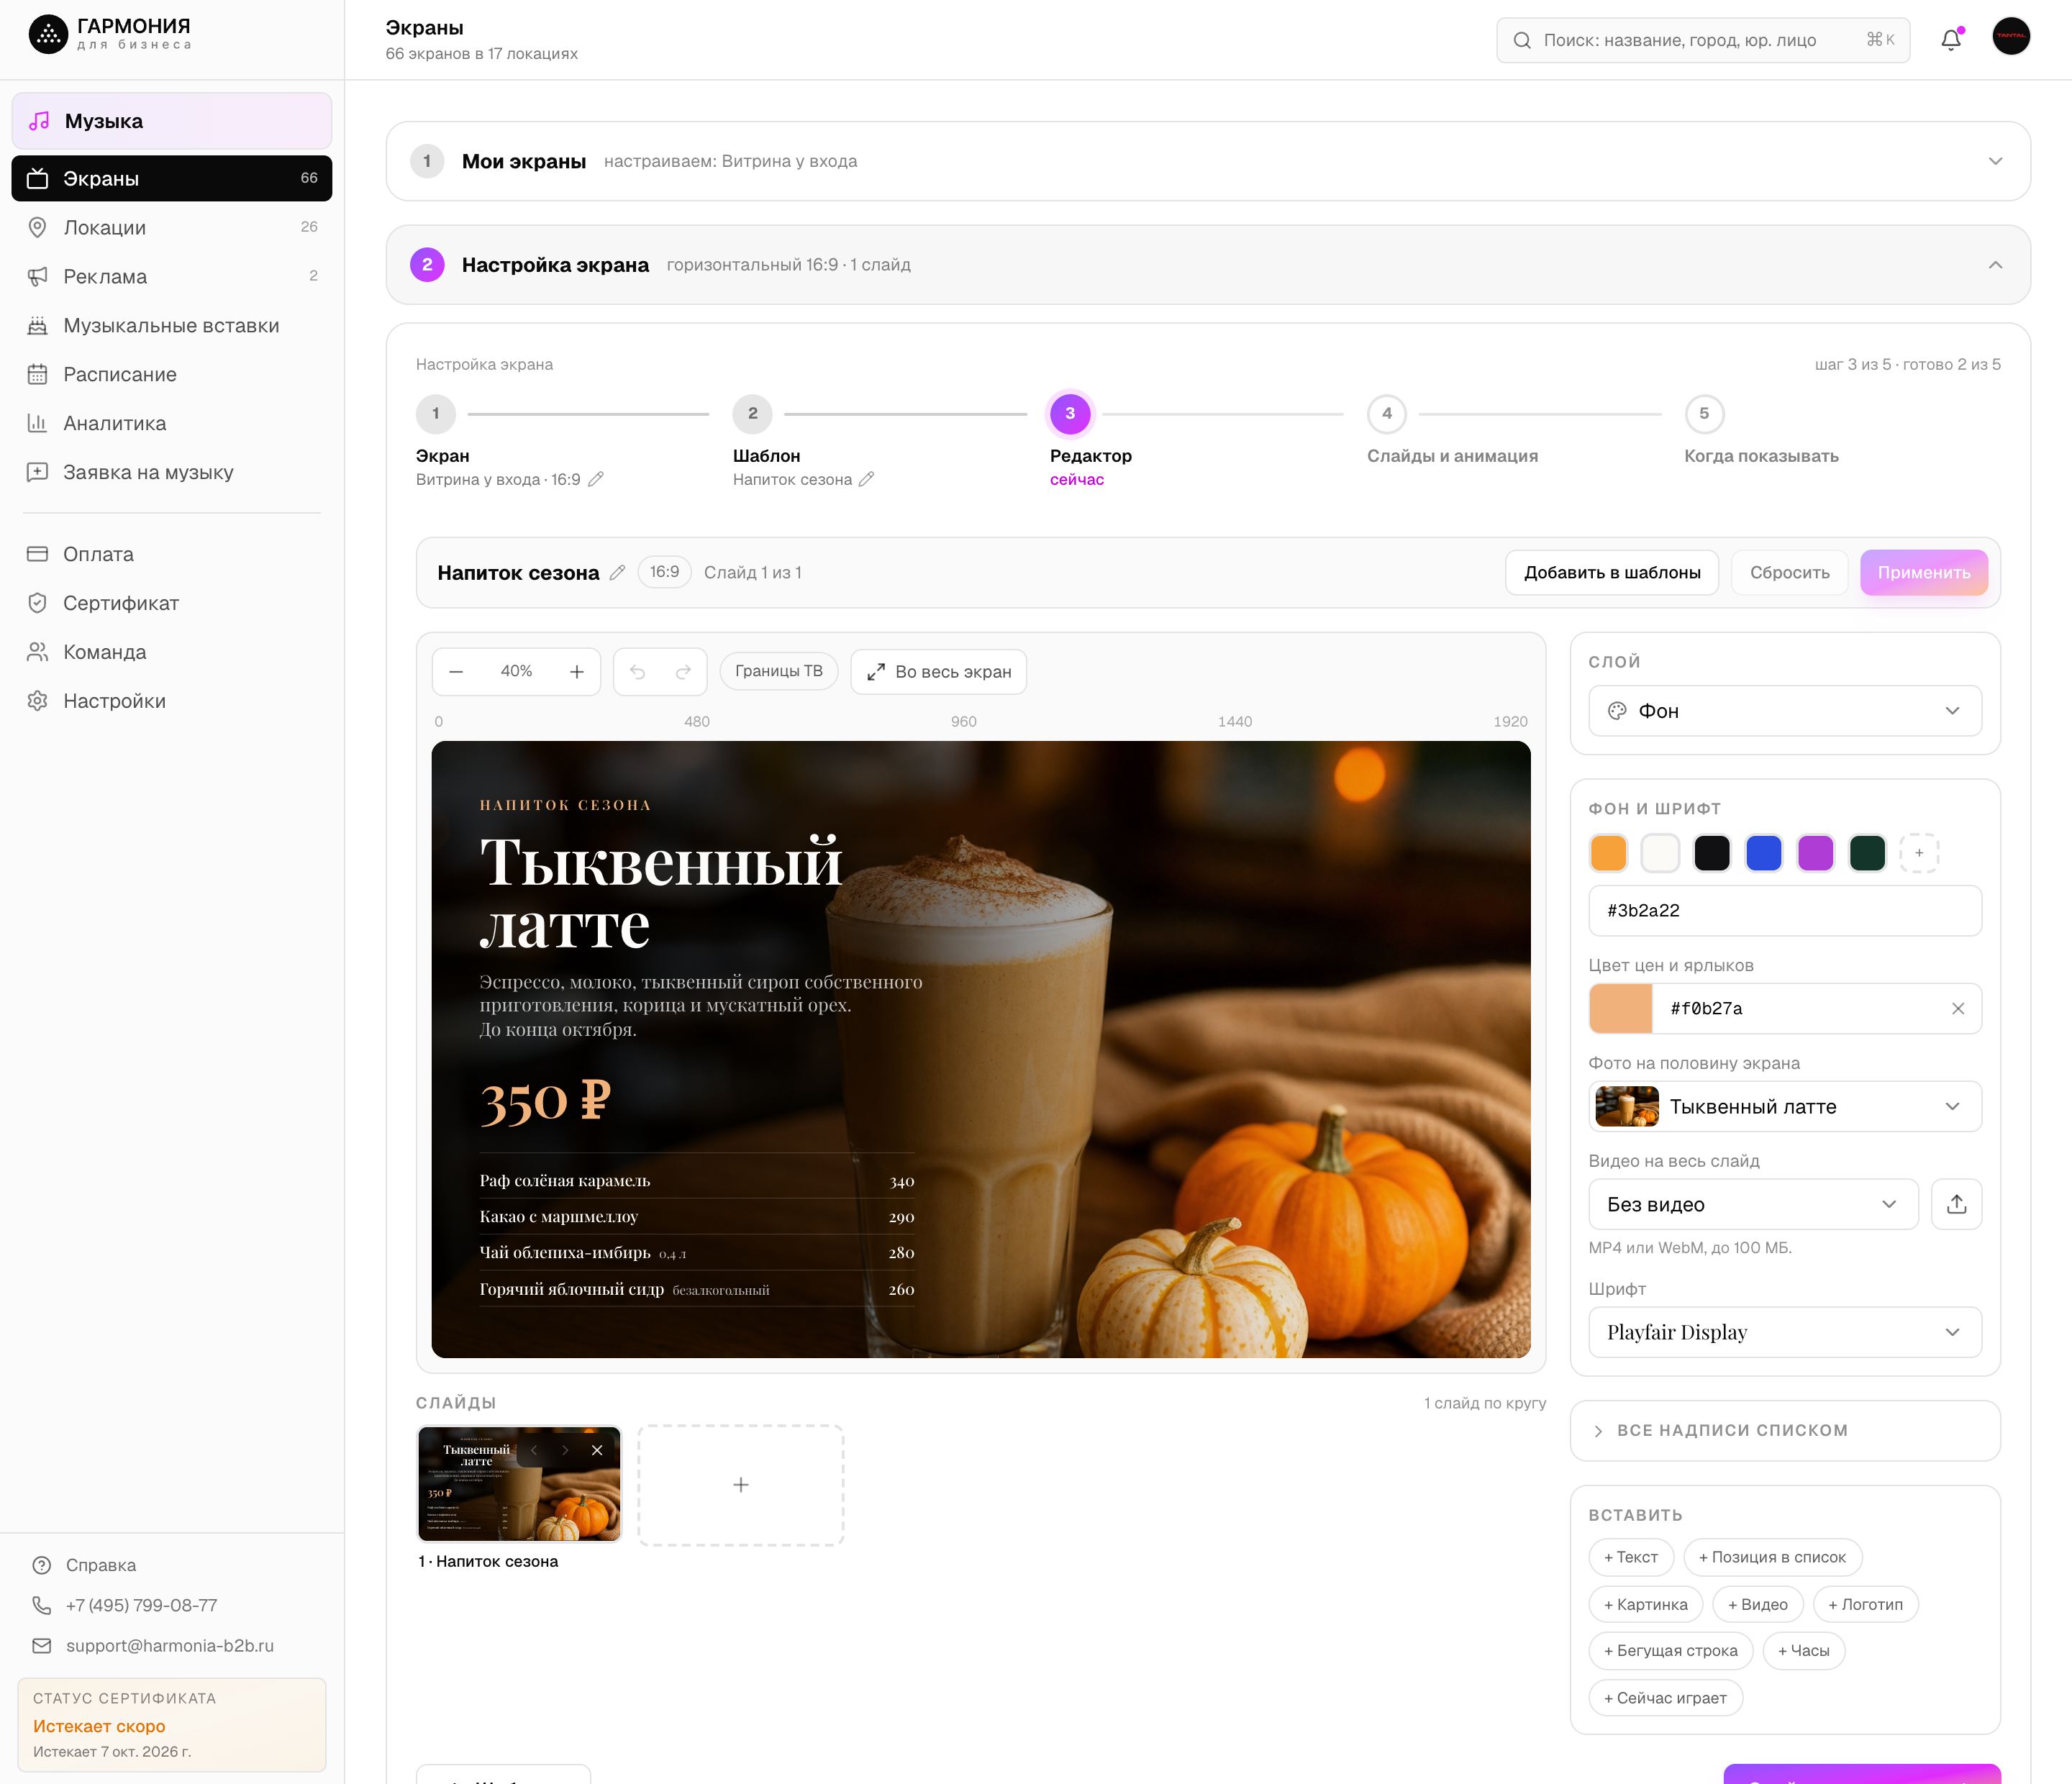Image resolution: width=2072 pixels, height=1784 pixels.
Task: Click the Применить button
Action: pos(1923,573)
